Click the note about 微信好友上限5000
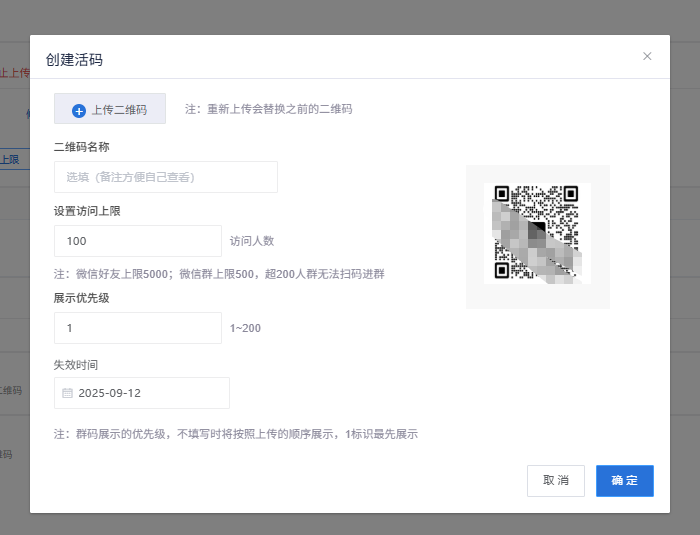700x535 pixels. [x=219, y=274]
